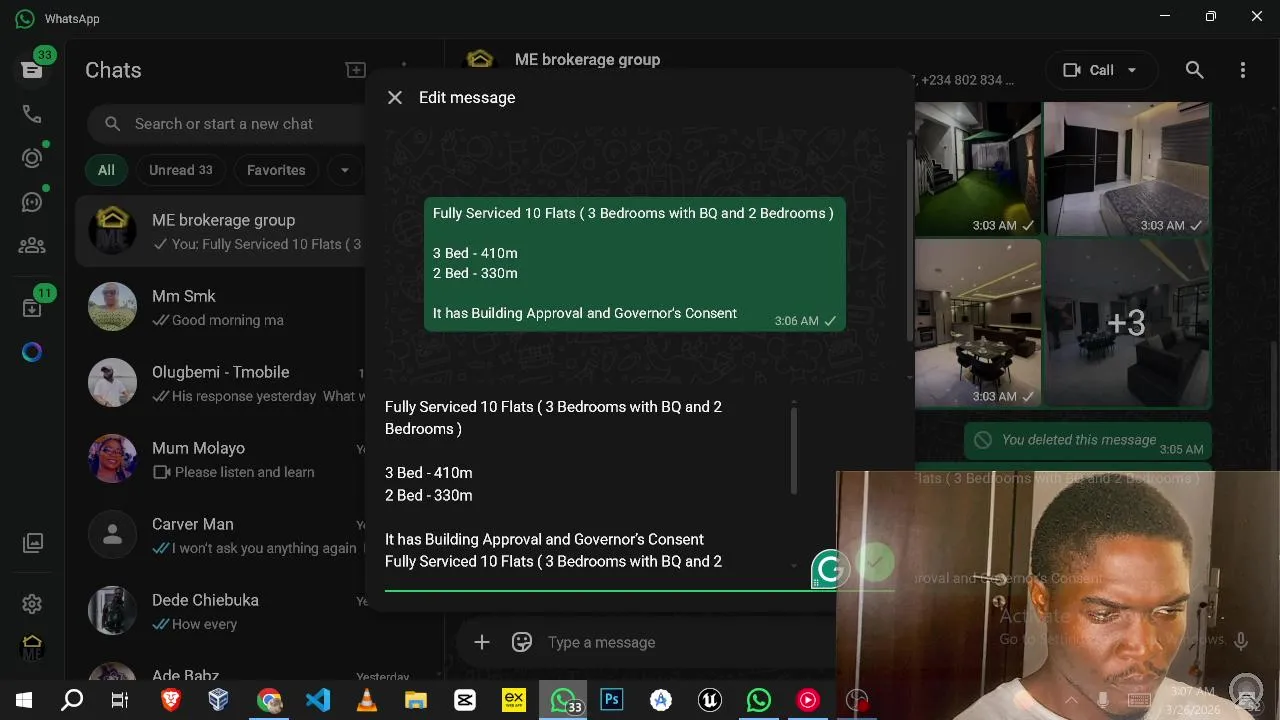Click ME brokerage group header title
1280x720 pixels.
click(587, 60)
